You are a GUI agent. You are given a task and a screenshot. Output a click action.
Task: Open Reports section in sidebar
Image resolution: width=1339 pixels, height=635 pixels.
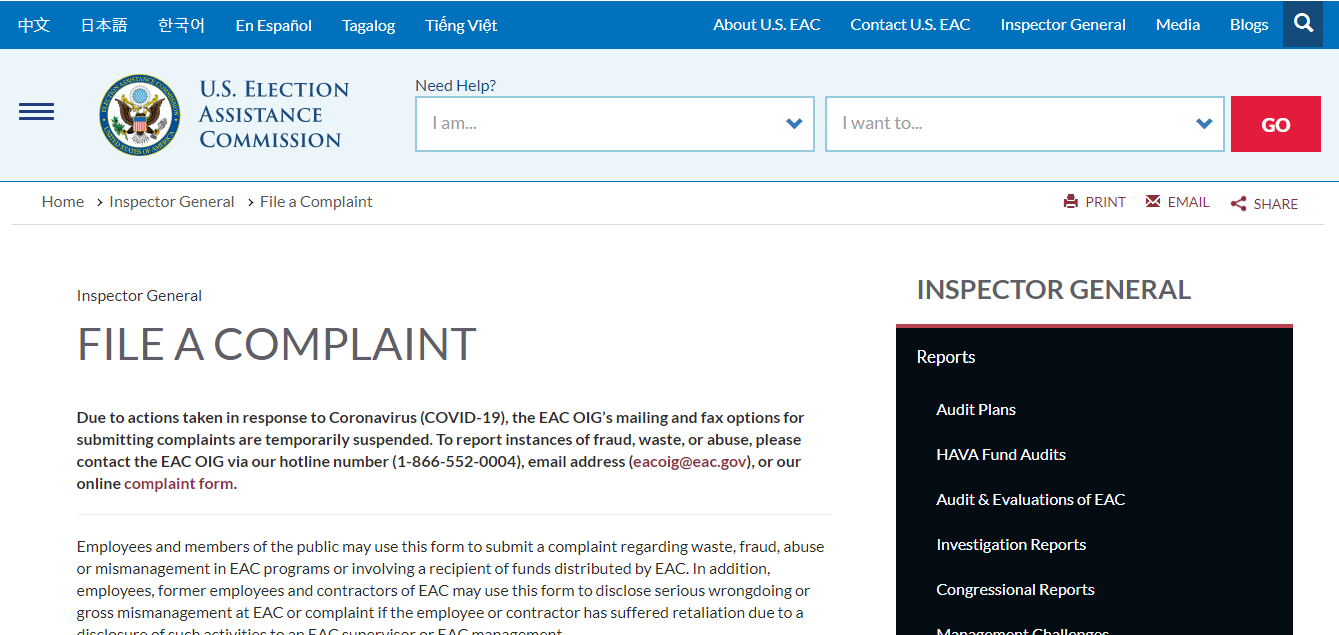945,357
